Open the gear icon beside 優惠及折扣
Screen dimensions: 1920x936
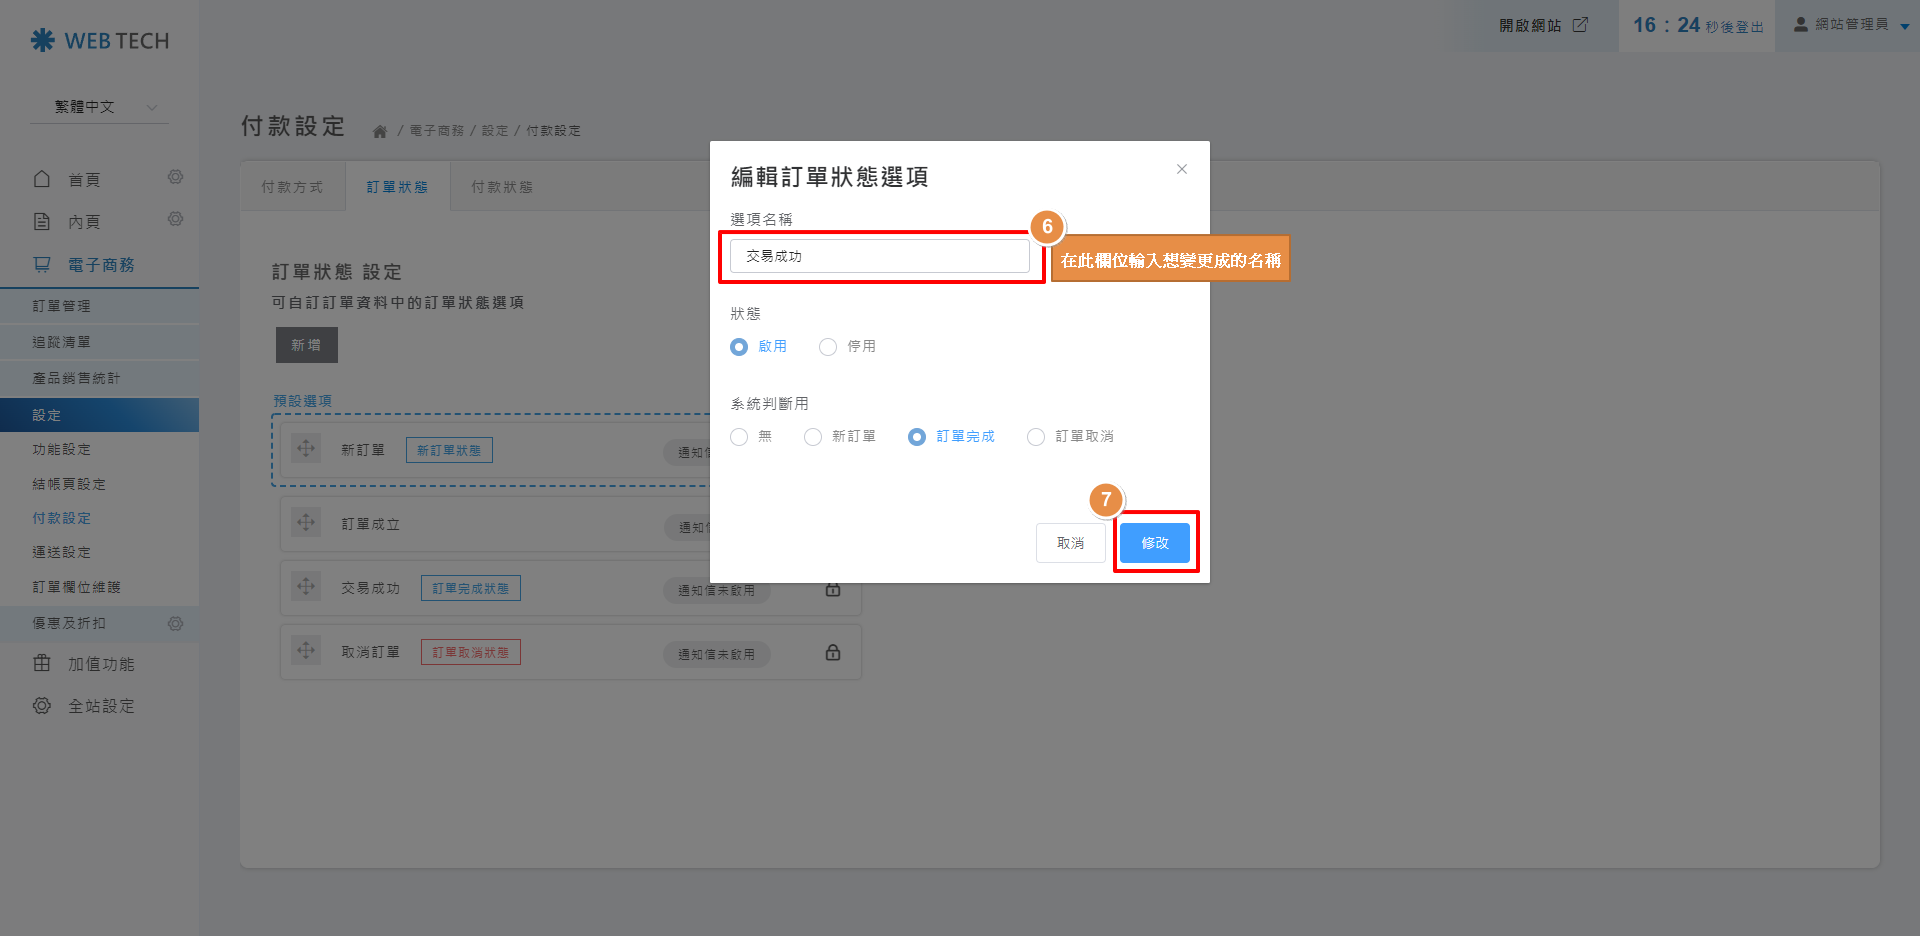tap(176, 623)
